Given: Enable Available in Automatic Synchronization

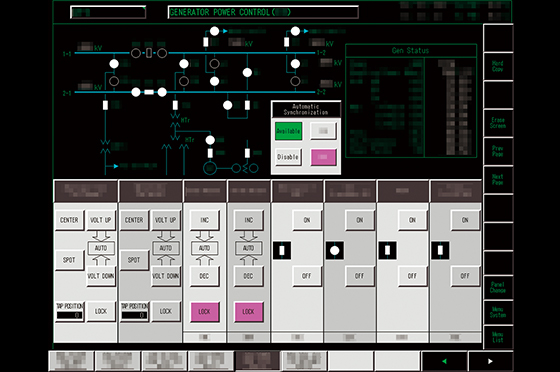Looking at the screenshot, I should [288, 131].
